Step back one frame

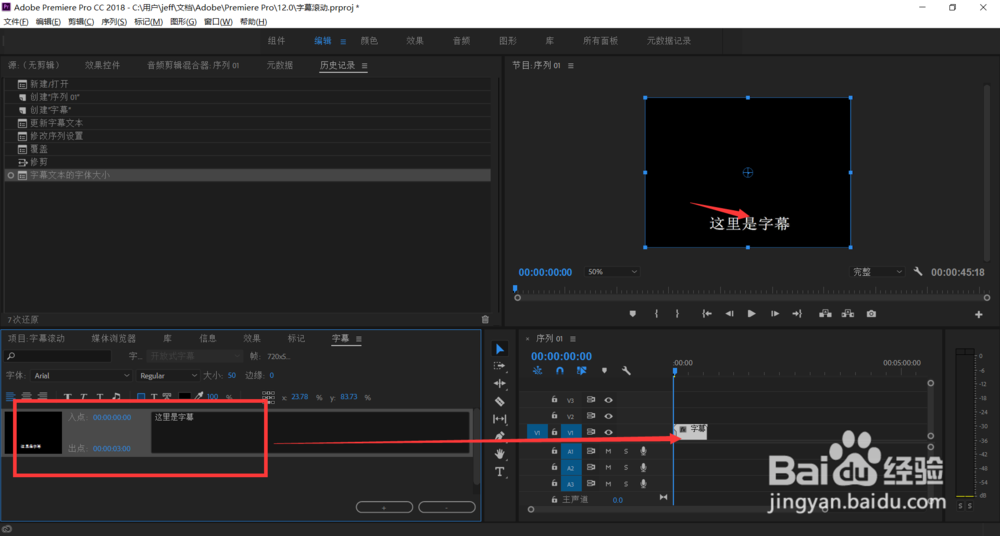click(x=729, y=314)
